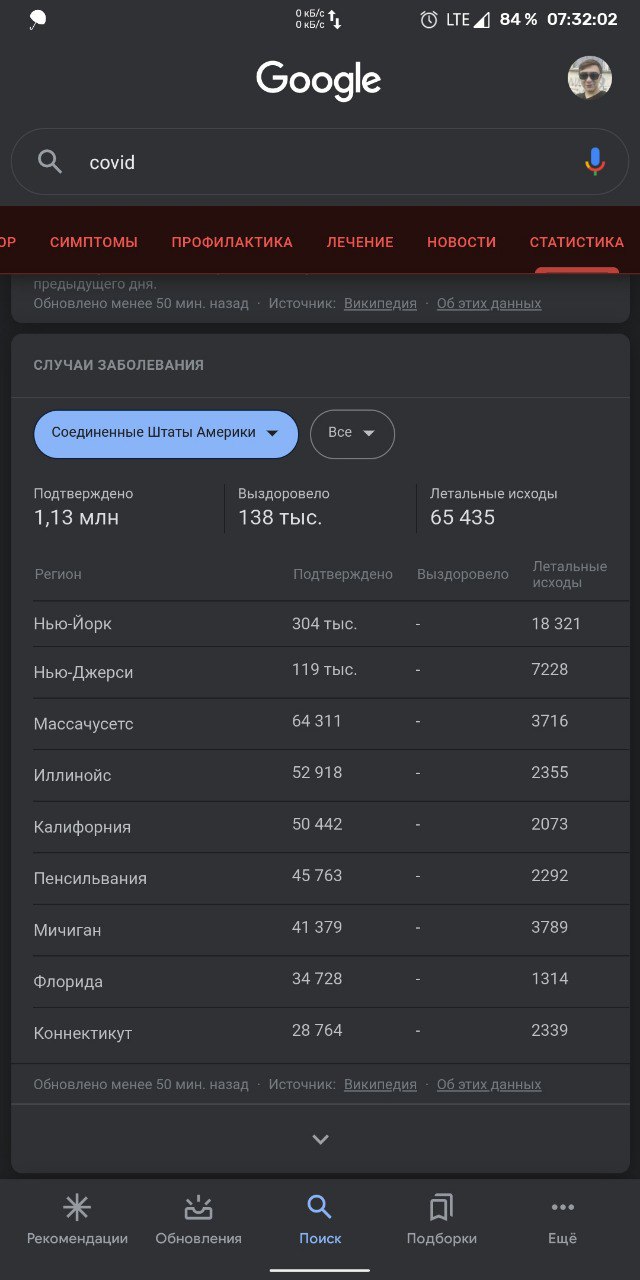The width and height of the screenshot is (640, 1280).
Task: Tap the alarm clock status icon
Action: tap(429, 19)
